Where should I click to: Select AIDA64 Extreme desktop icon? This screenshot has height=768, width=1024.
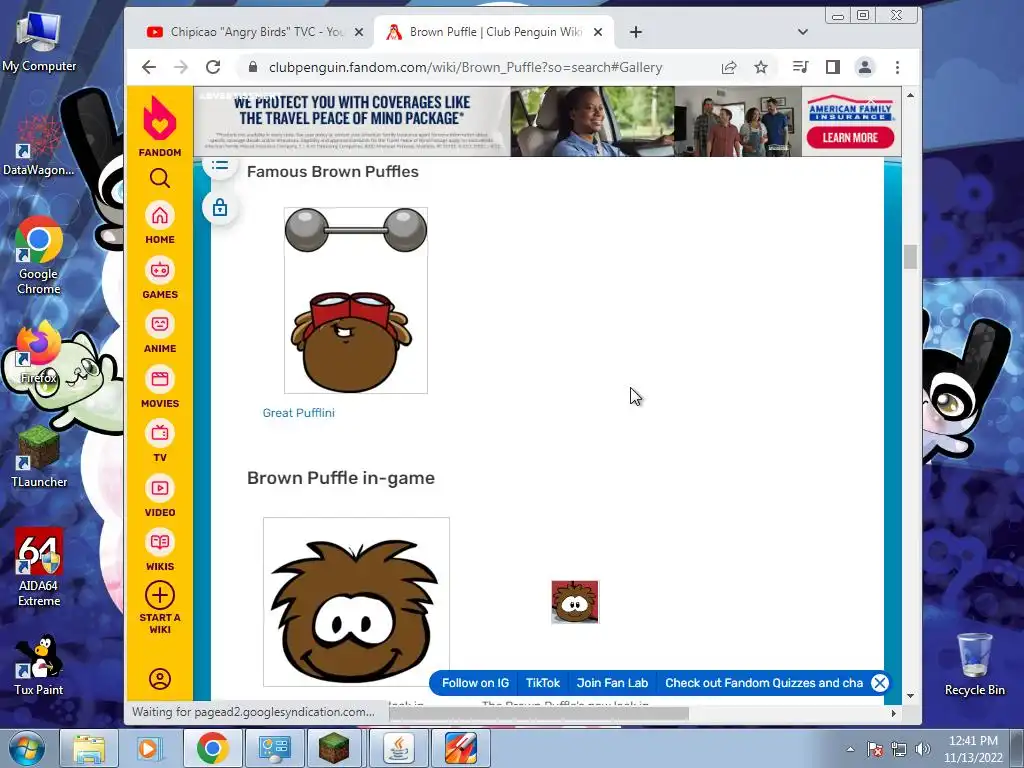click(39, 568)
